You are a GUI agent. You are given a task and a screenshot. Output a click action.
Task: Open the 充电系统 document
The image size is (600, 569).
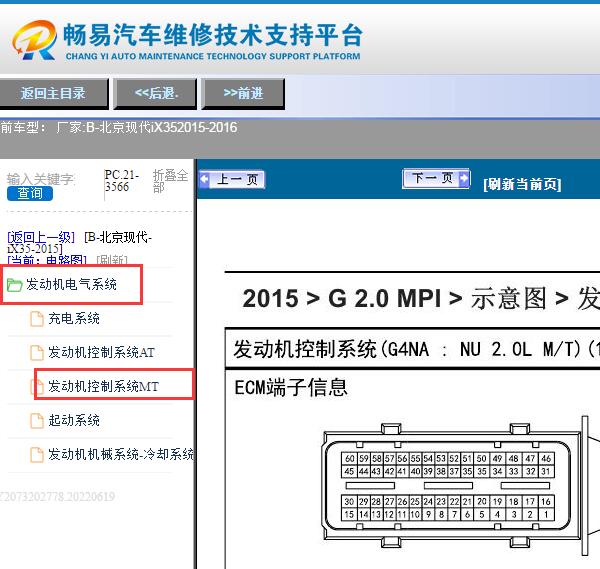tap(74, 318)
